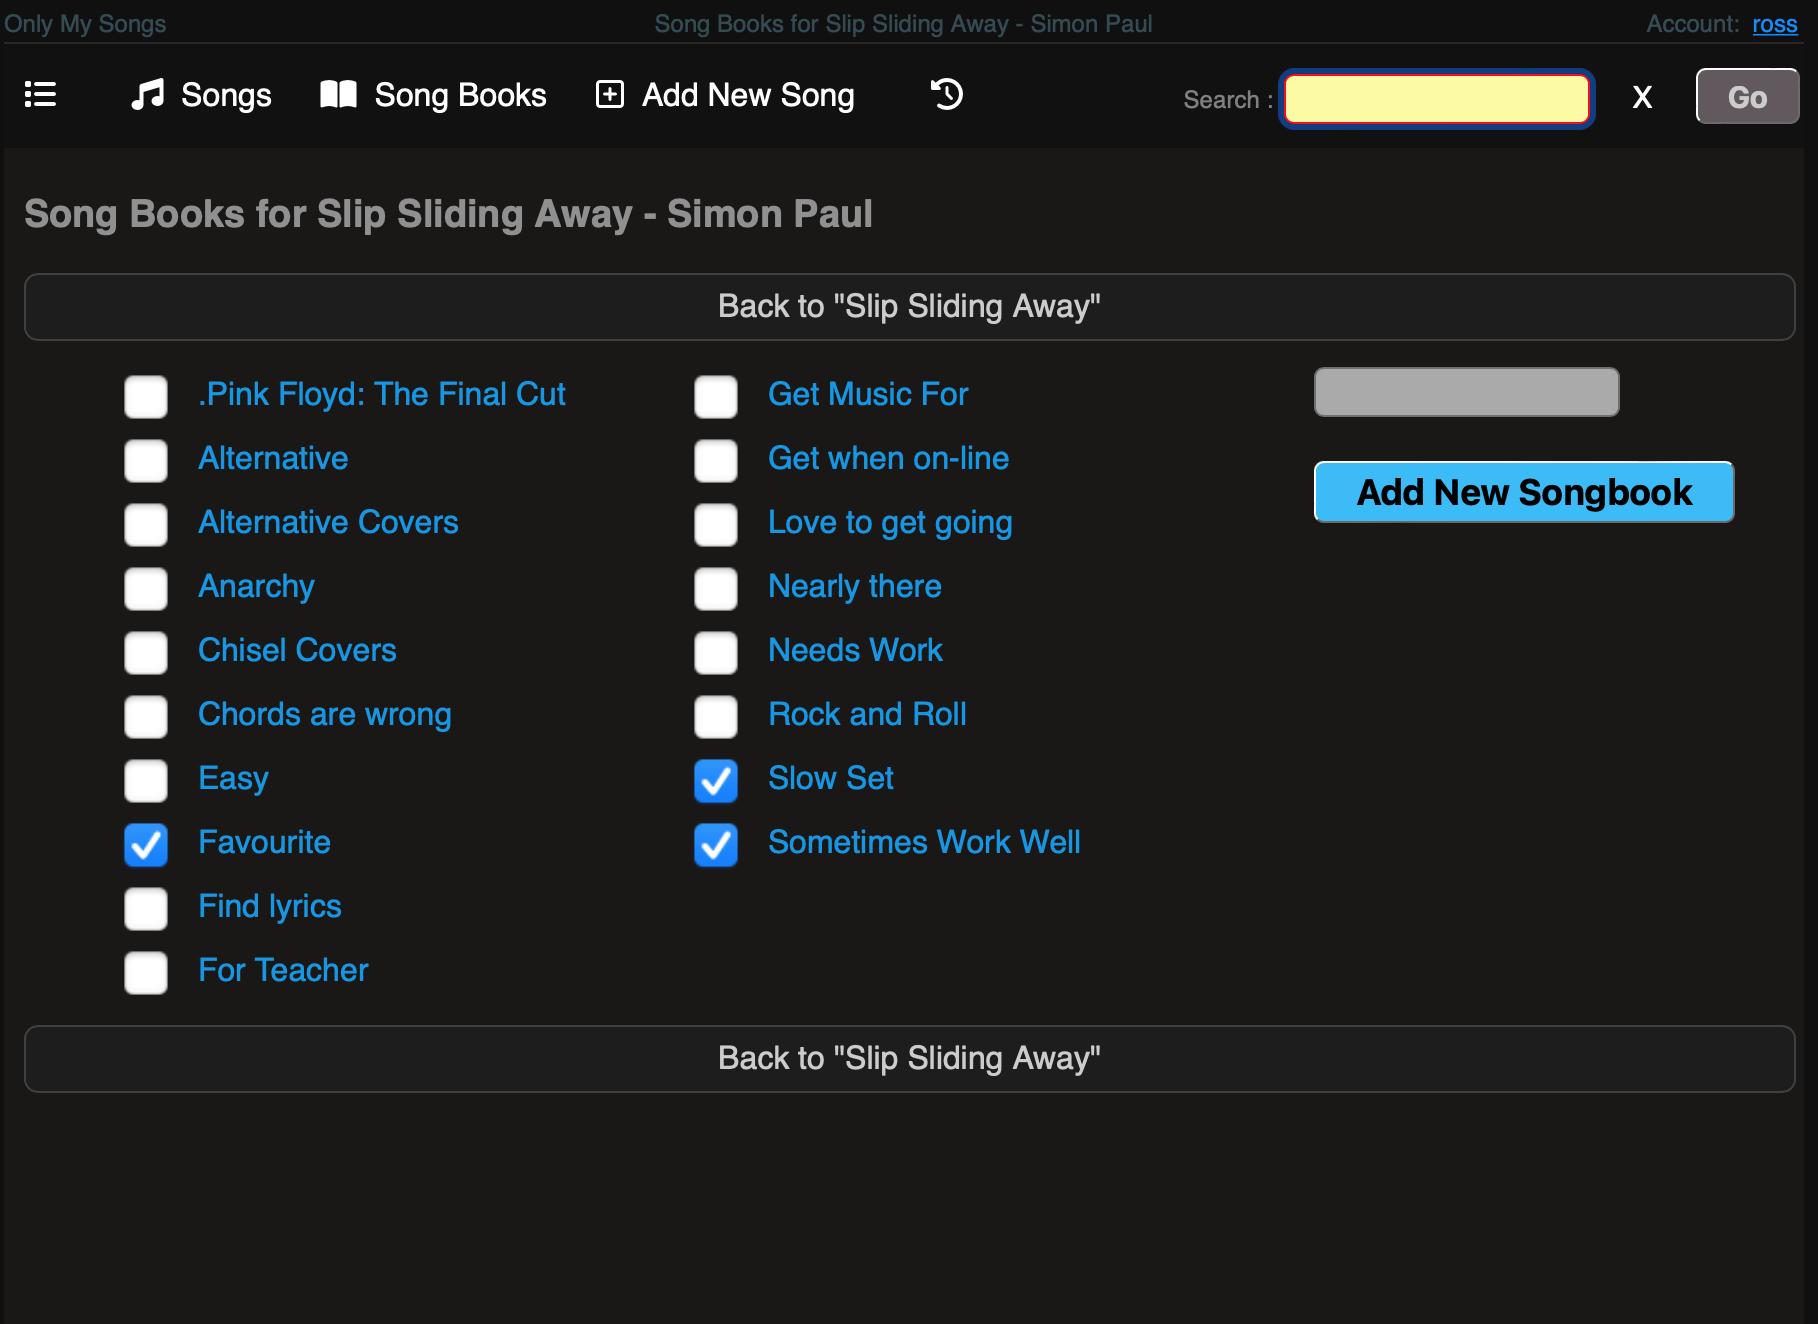The image size is (1818, 1324).
Task: Uncheck the Slow Set checkbox
Action: pyautogui.click(x=716, y=781)
